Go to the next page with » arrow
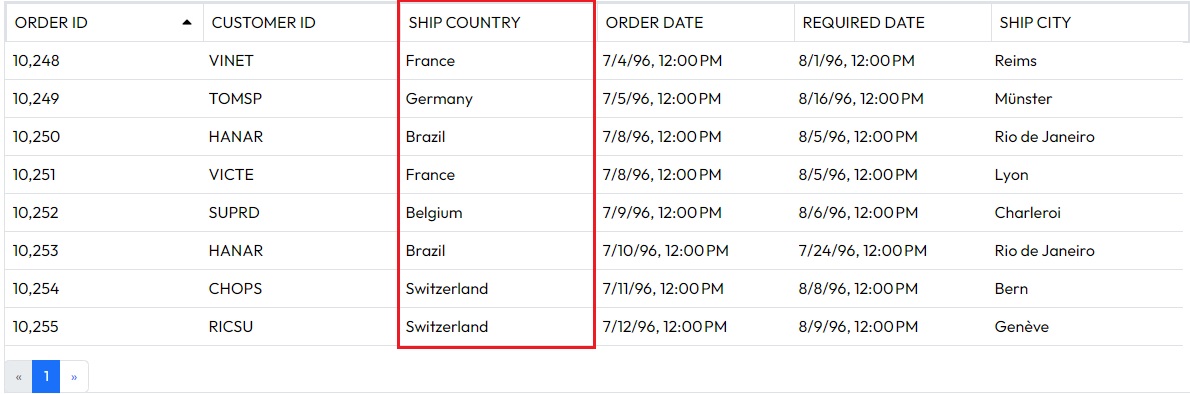This screenshot has height=394, width=1190. (x=74, y=377)
